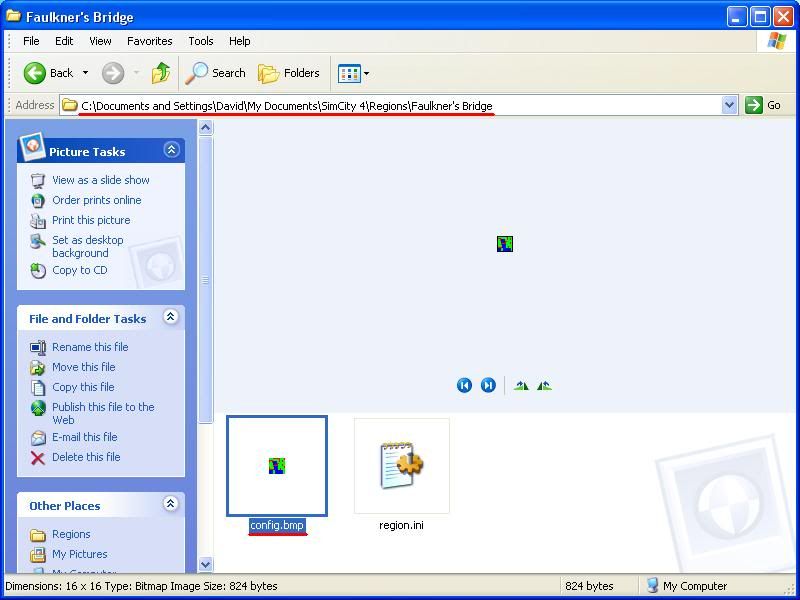The width and height of the screenshot is (800, 600).
Task: Open the Favorites menu
Action: [x=149, y=41]
